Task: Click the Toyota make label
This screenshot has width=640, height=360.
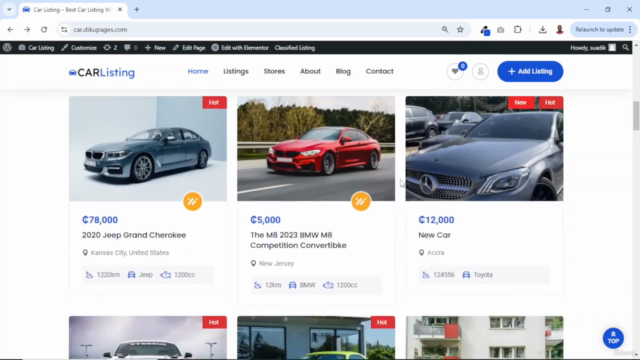Action: click(x=483, y=275)
